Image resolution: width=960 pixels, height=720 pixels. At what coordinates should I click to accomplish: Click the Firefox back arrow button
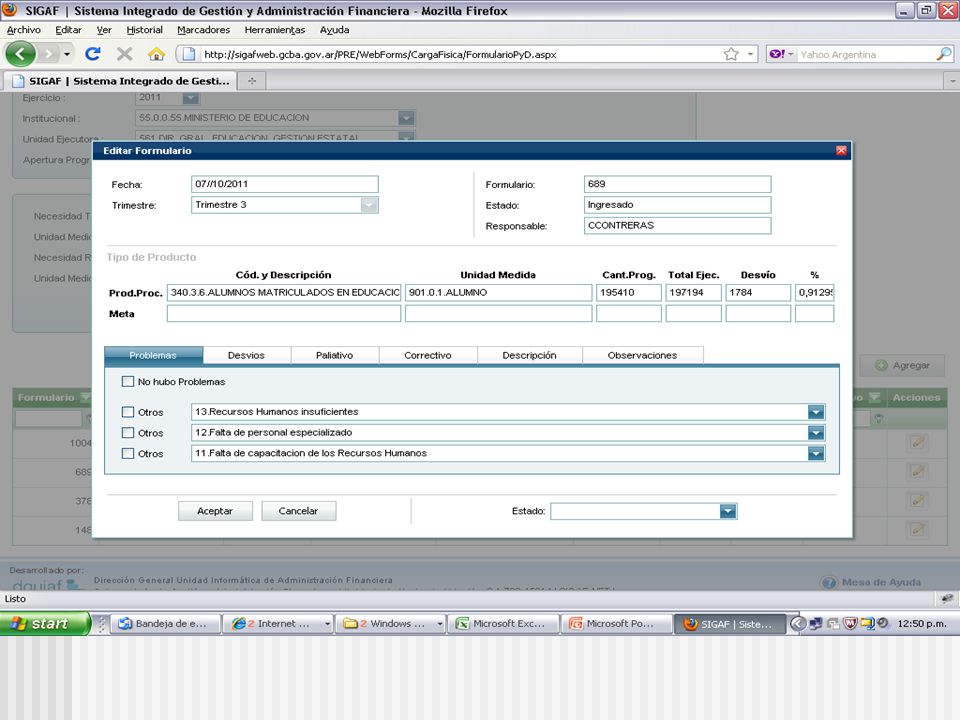point(20,54)
